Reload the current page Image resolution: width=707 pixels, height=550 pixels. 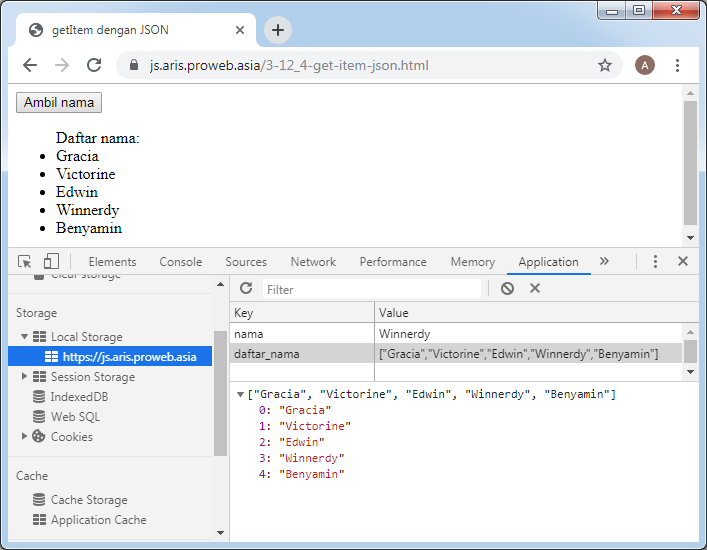pyautogui.click(x=94, y=65)
